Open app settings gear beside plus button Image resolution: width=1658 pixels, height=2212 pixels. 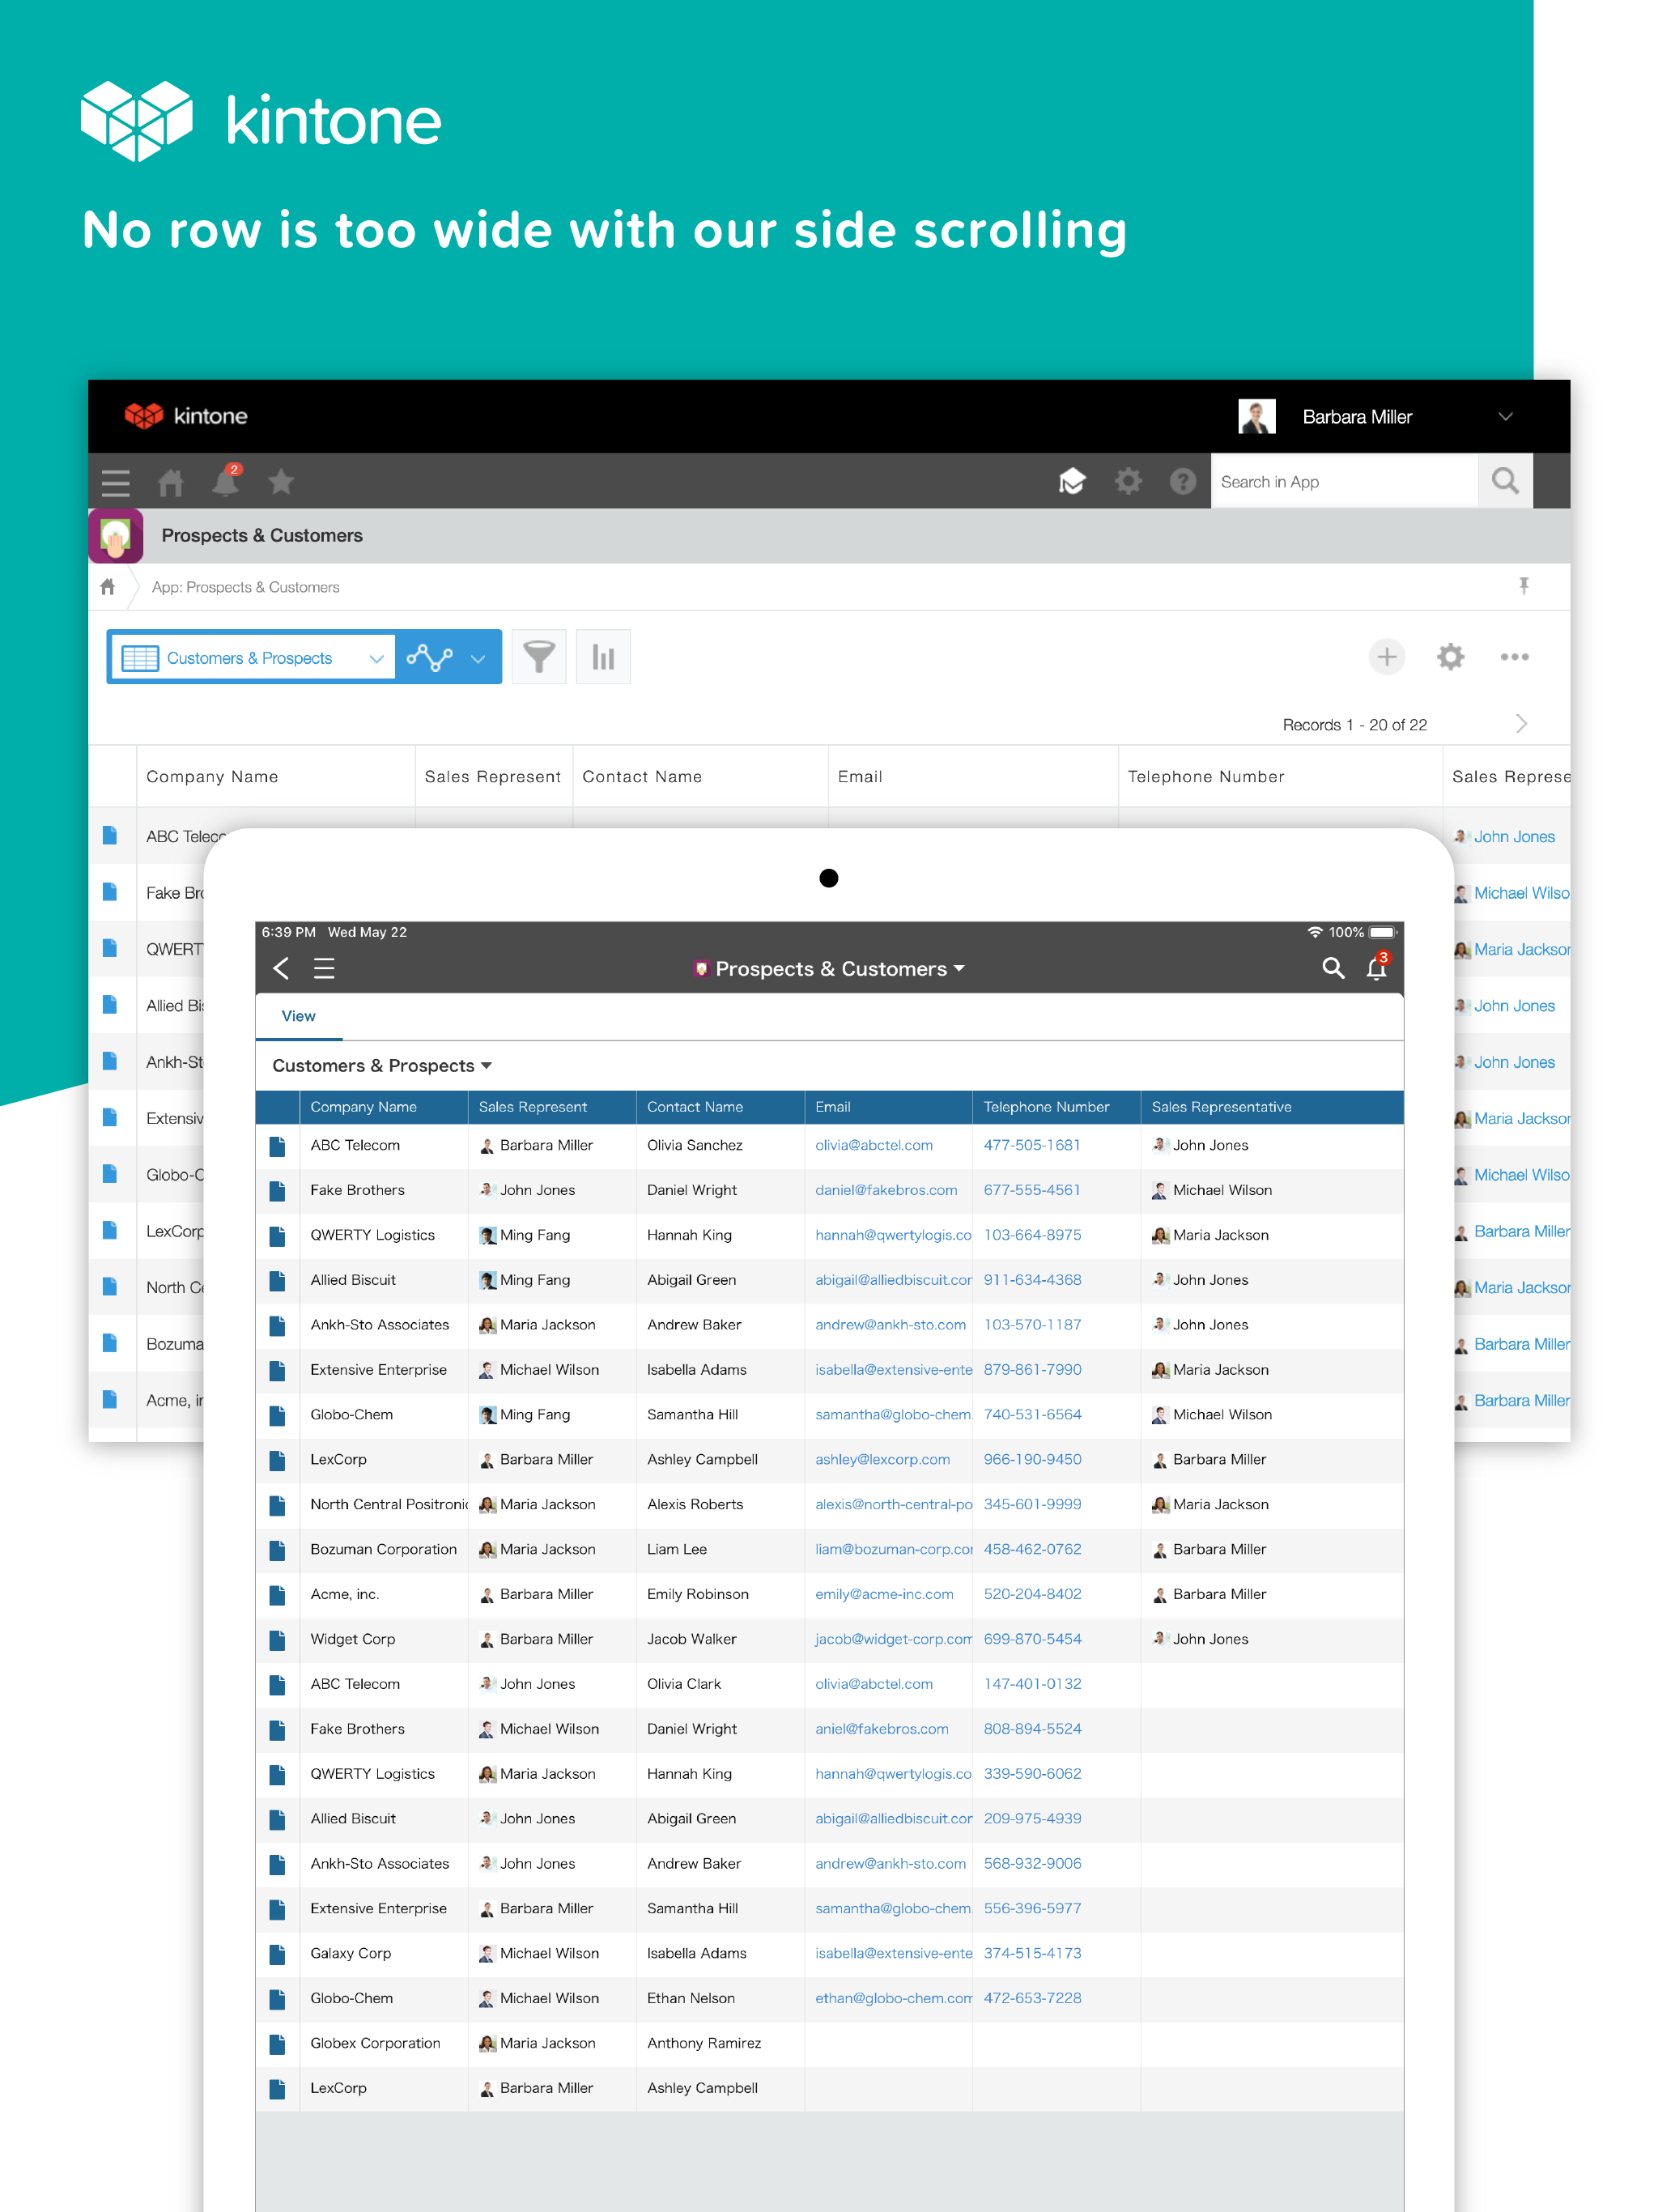pyautogui.click(x=1450, y=657)
